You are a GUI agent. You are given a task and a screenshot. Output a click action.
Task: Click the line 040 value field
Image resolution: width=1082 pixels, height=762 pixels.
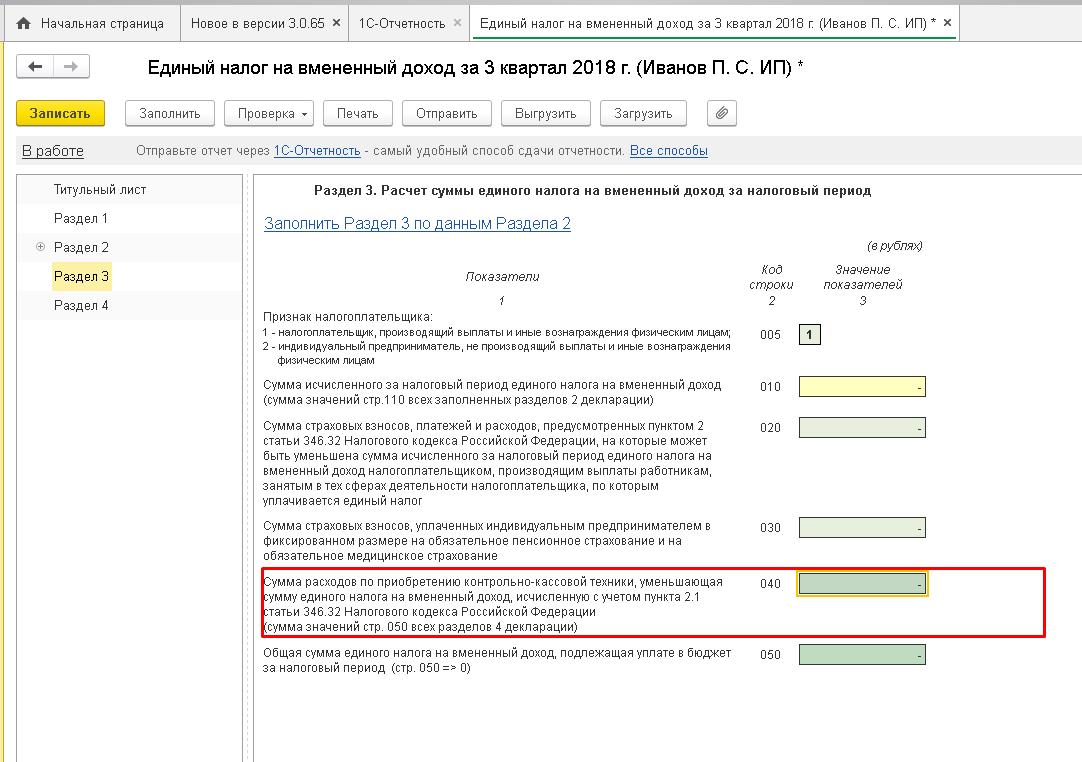(x=861, y=584)
